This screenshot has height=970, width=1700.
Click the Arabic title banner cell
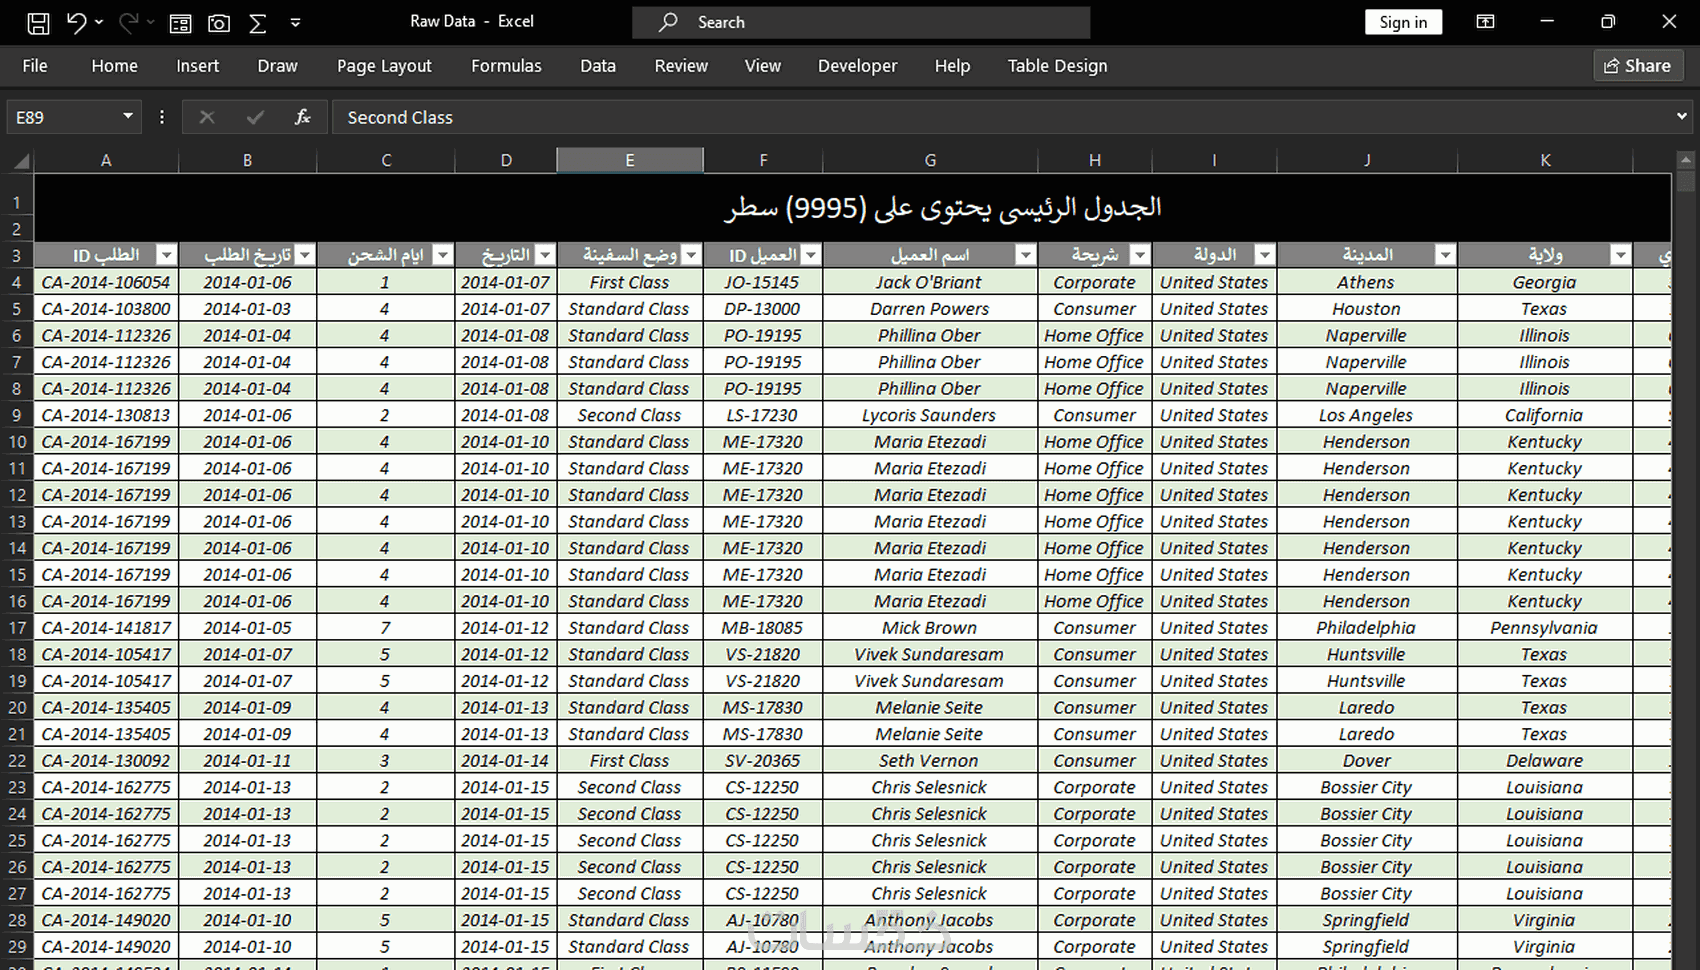point(852,207)
